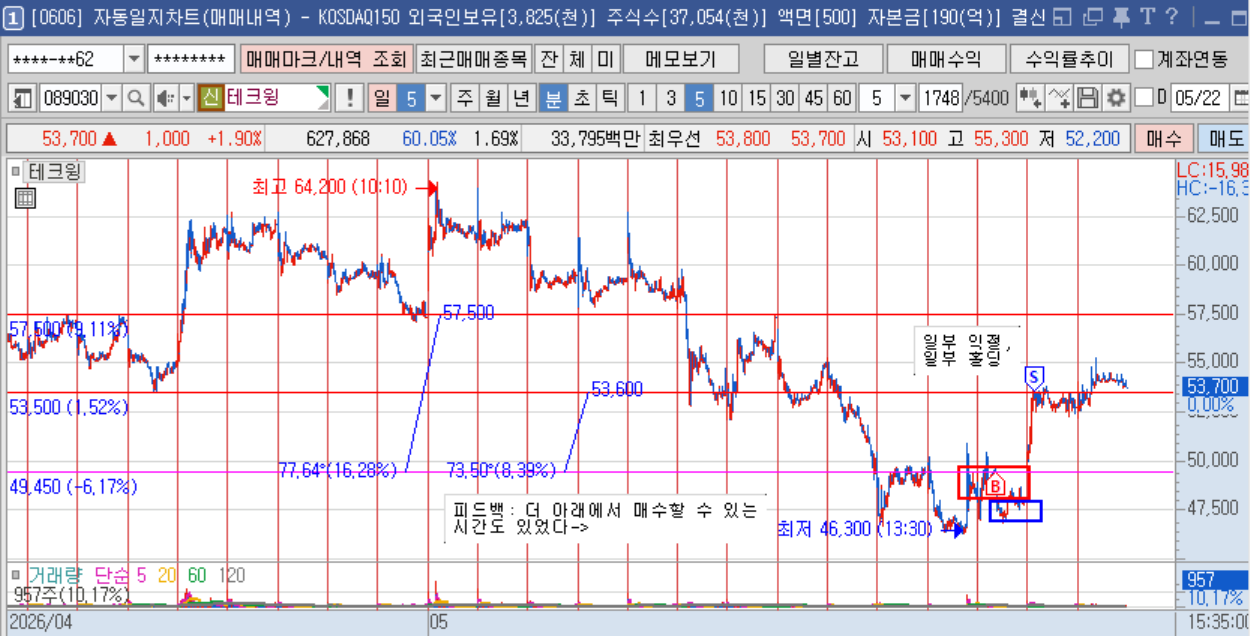Click the 05/22 date field

click(1199, 98)
